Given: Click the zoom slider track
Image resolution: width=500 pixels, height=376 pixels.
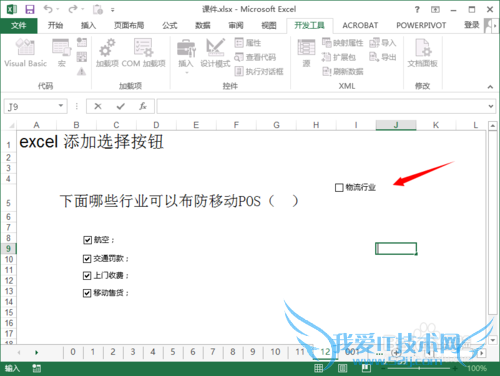Looking at the screenshot, I should [x=419, y=369].
